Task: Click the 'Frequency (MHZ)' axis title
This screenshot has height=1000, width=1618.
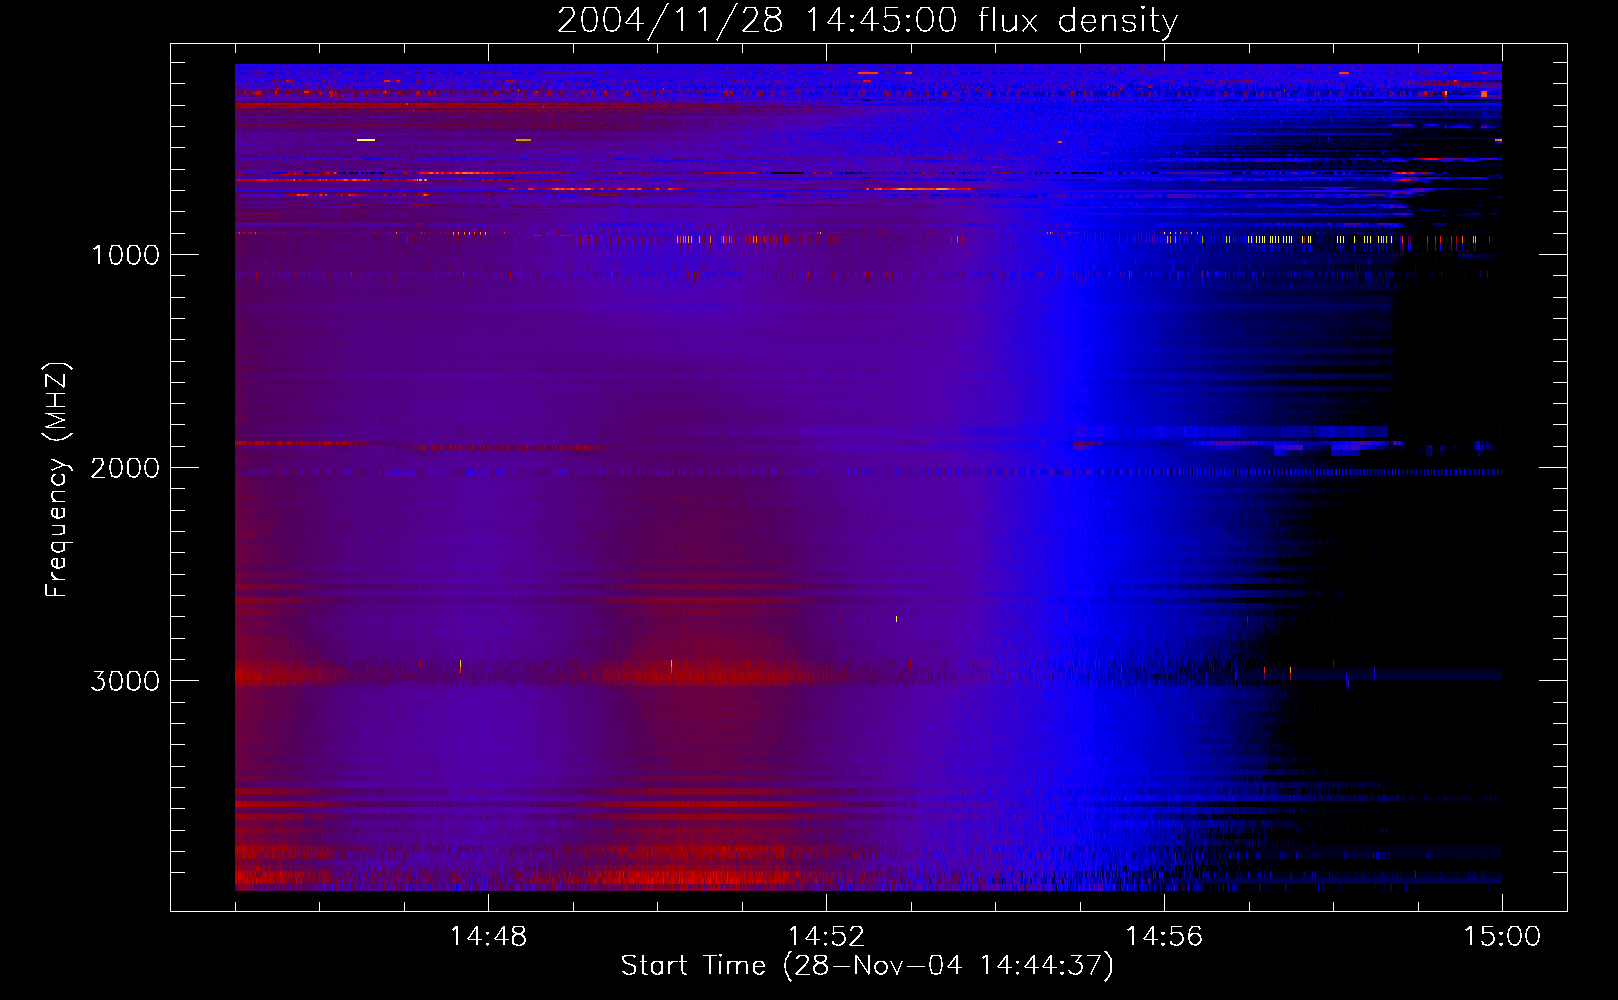Action: coord(57,480)
